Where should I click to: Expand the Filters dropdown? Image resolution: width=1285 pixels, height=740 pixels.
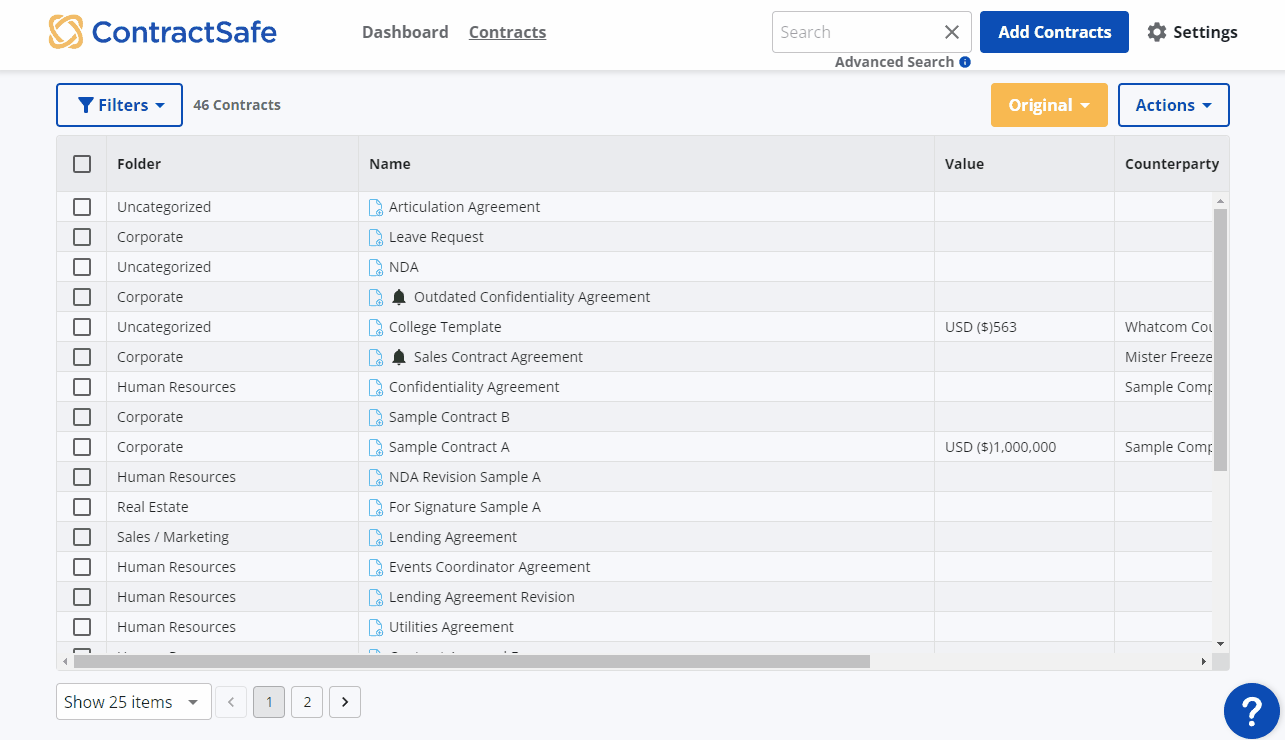(x=119, y=105)
